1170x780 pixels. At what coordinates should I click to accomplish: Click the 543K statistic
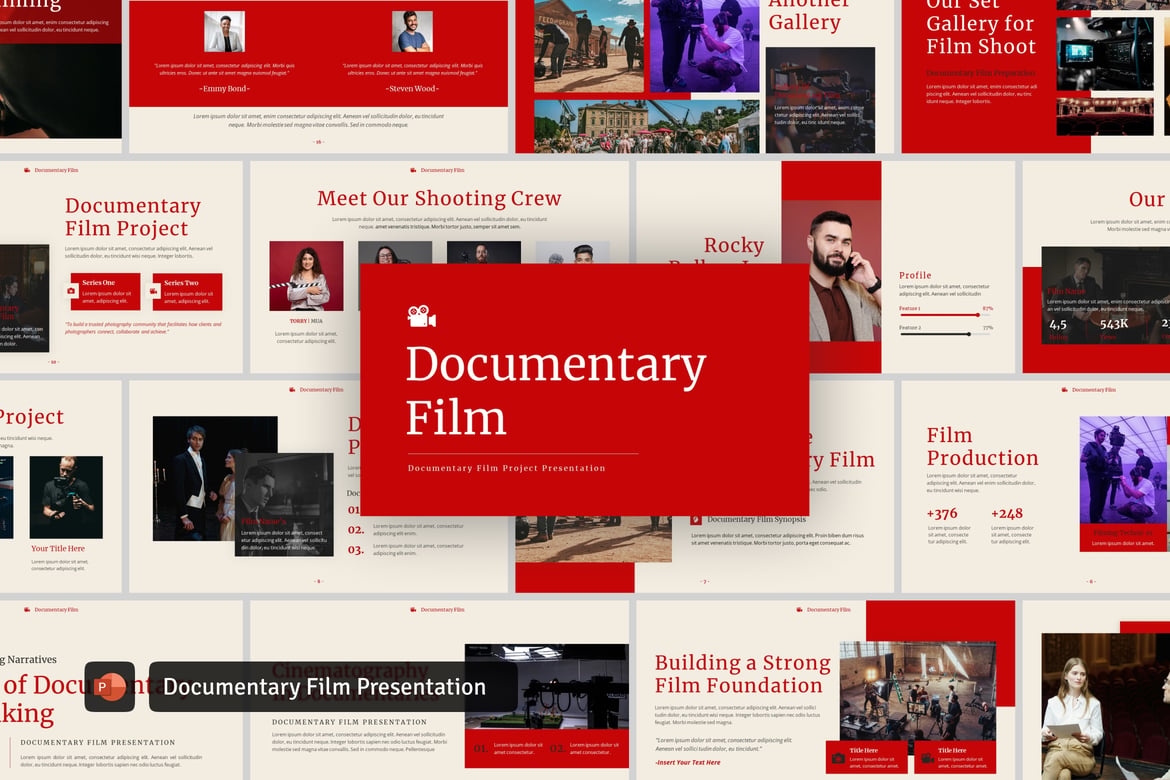point(1113,324)
